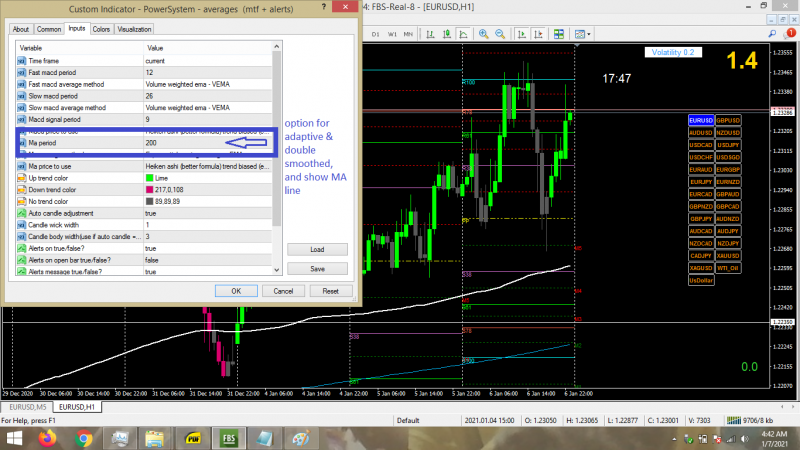Confirm the dialog with OK

236,291
